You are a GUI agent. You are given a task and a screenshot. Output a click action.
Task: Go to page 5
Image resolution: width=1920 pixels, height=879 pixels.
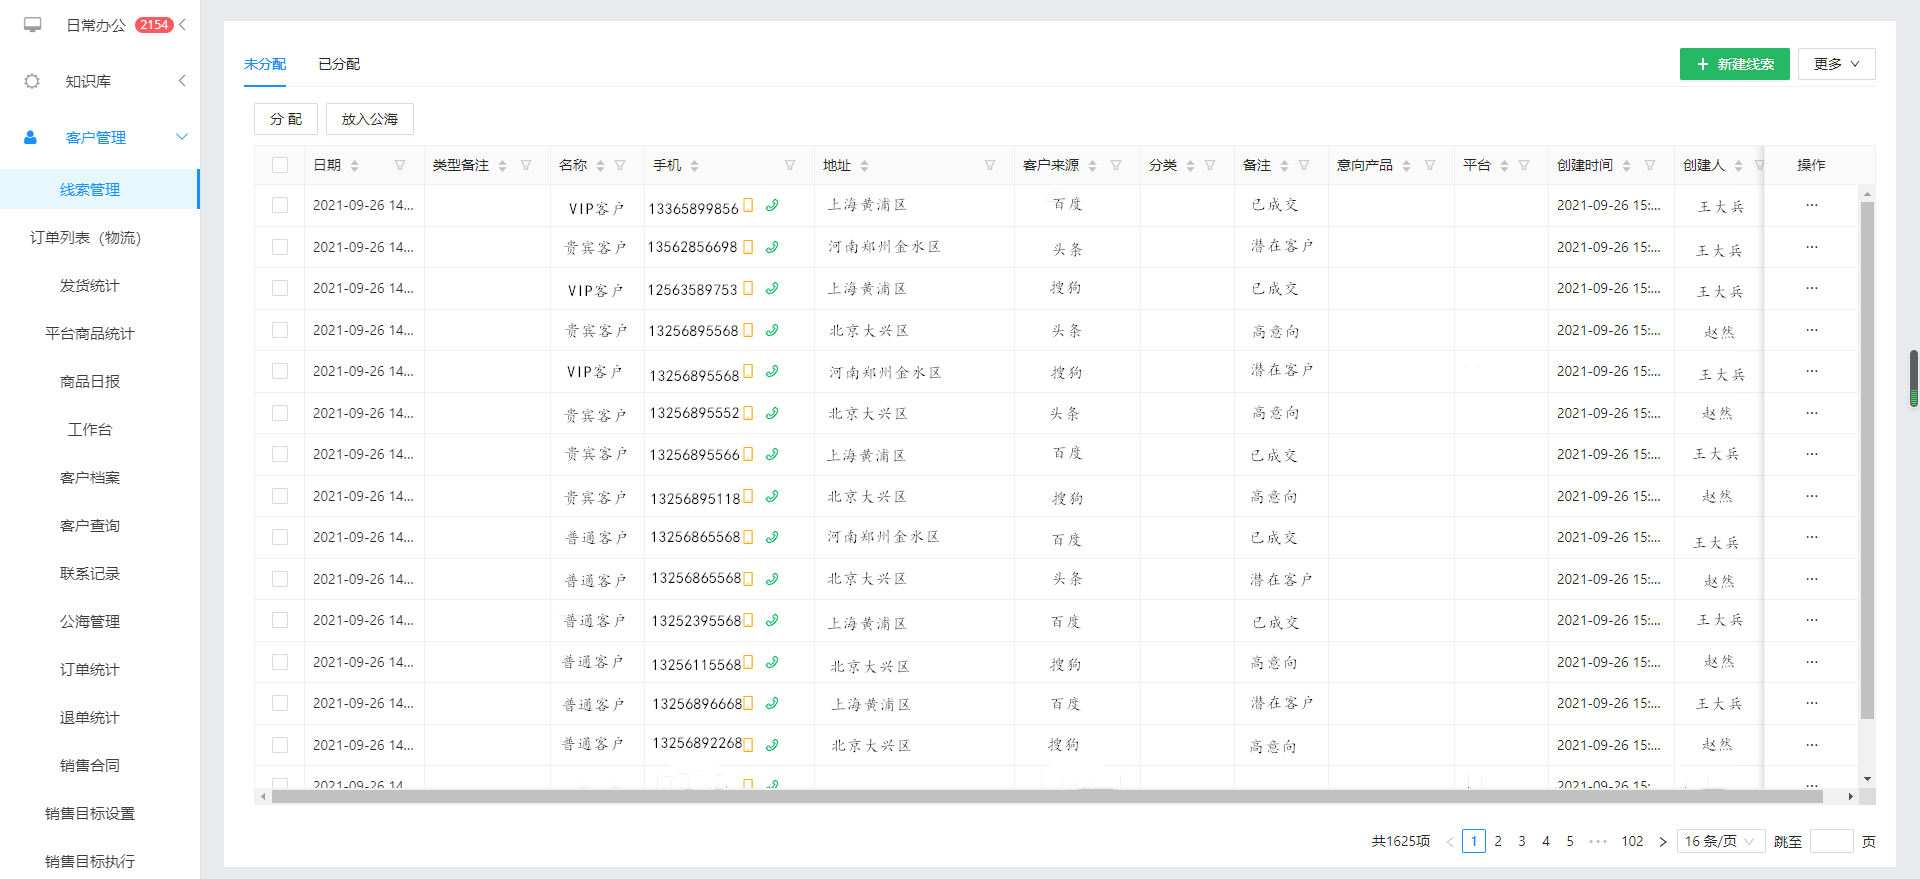1570,842
